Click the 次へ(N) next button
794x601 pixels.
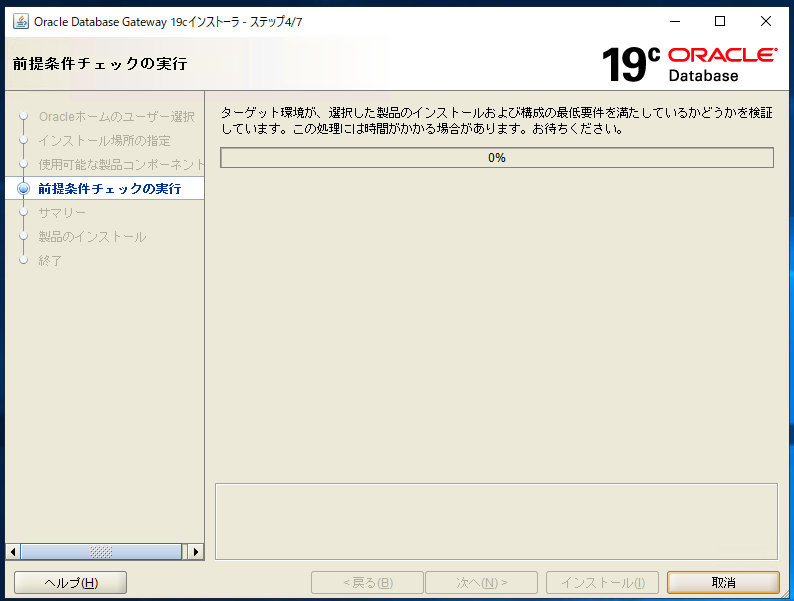[482, 583]
